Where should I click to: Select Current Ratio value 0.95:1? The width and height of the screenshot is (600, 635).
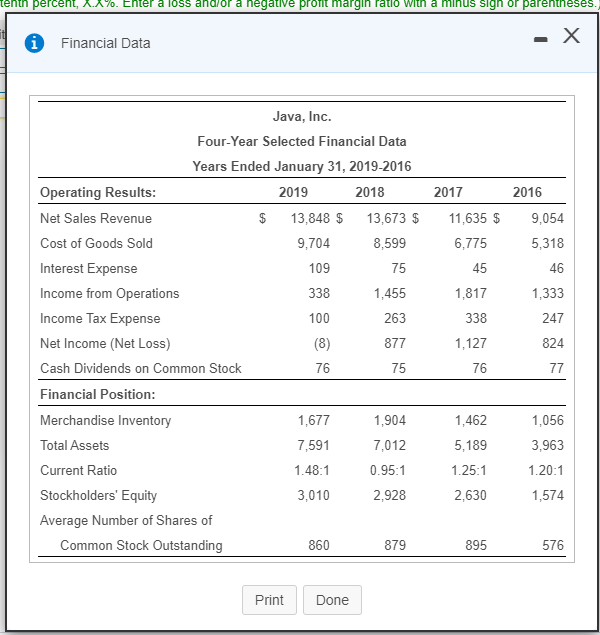click(387, 471)
